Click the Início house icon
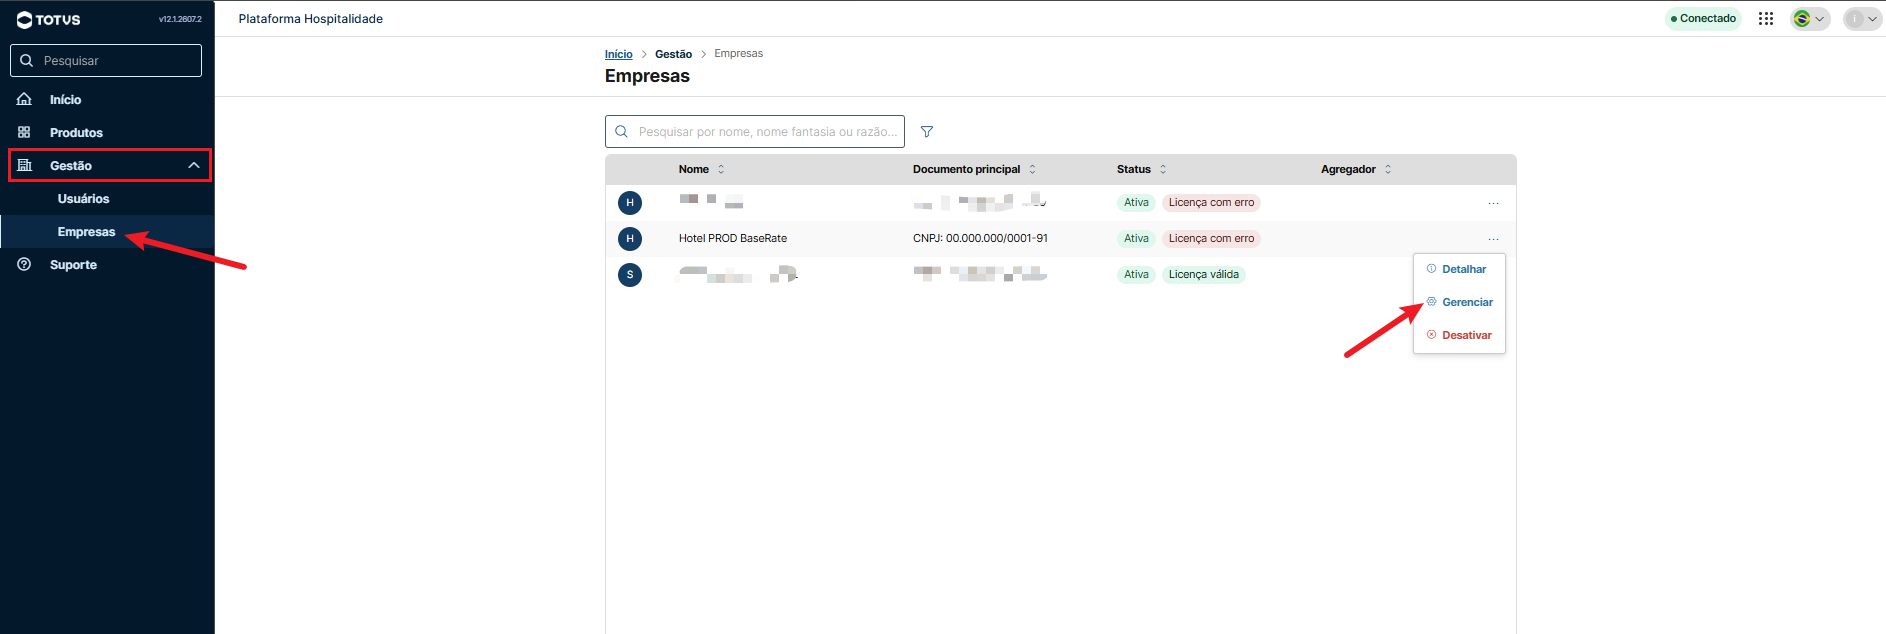The width and height of the screenshot is (1886, 634). (24, 99)
